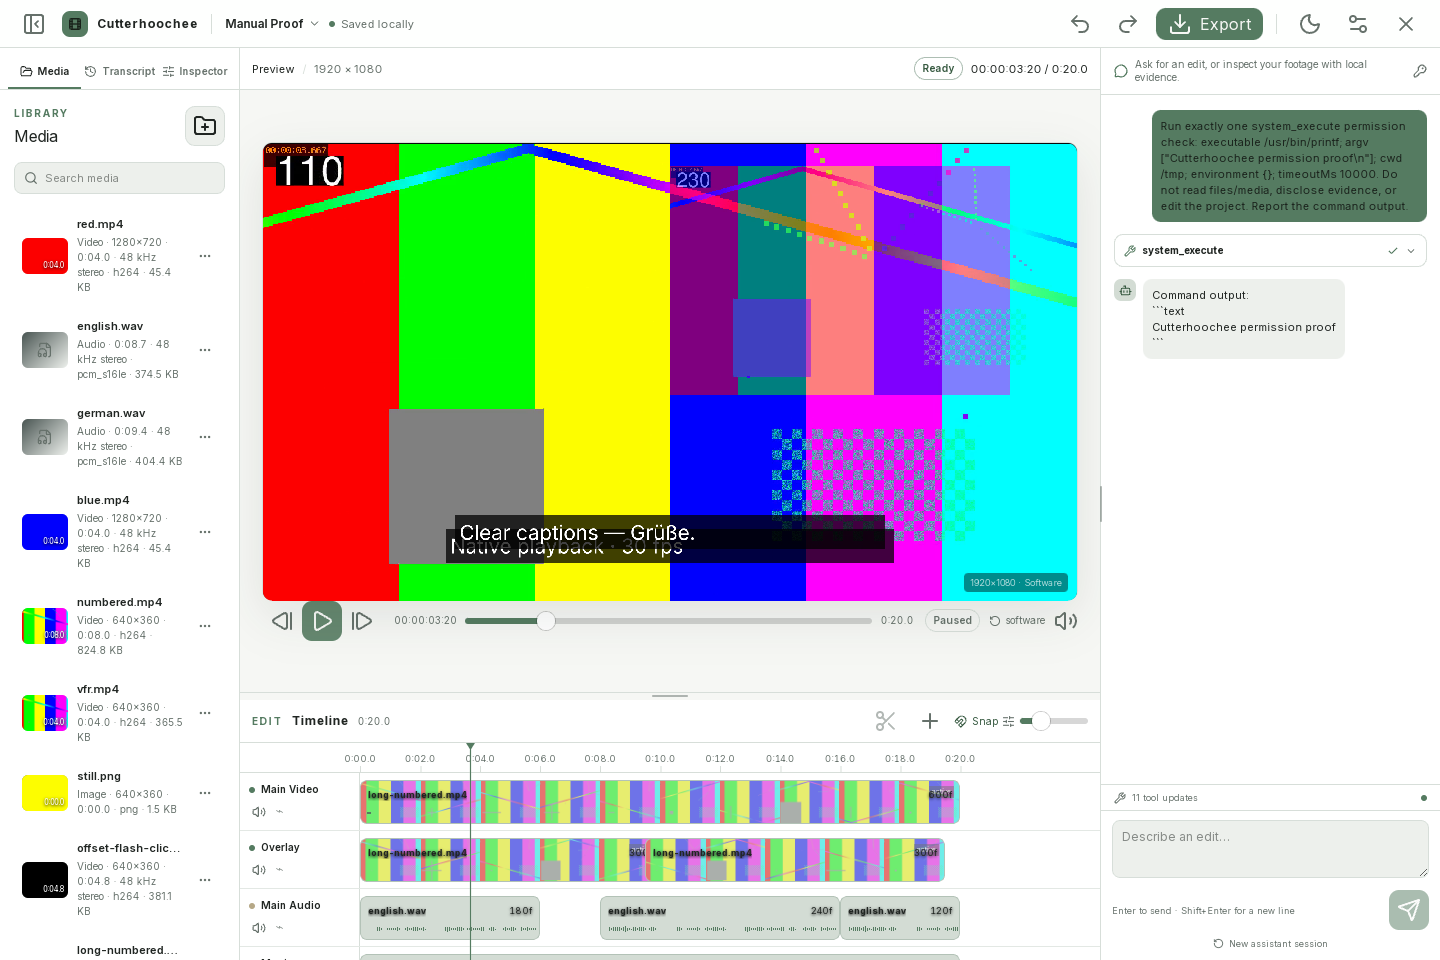Image resolution: width=1440 pixels, height=960 pixels.
Task: Toggle software renderer mode
Action: coord(1017,621)
